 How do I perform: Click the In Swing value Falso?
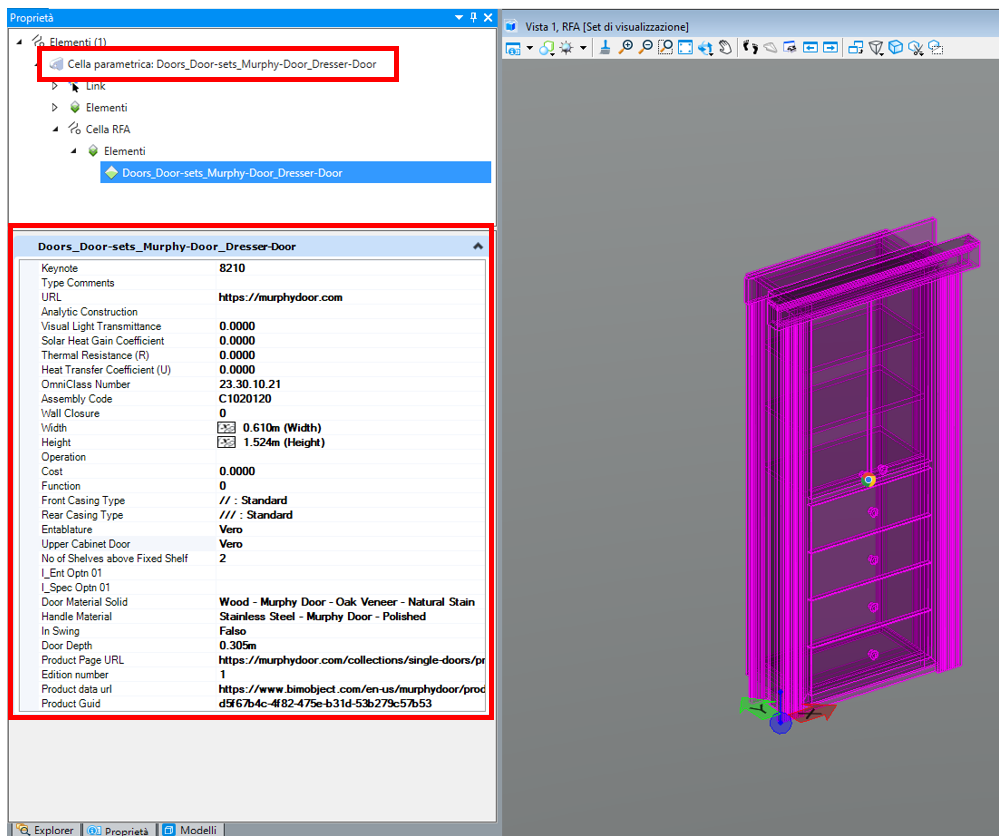pyautogui.click(x=233, y=631)
